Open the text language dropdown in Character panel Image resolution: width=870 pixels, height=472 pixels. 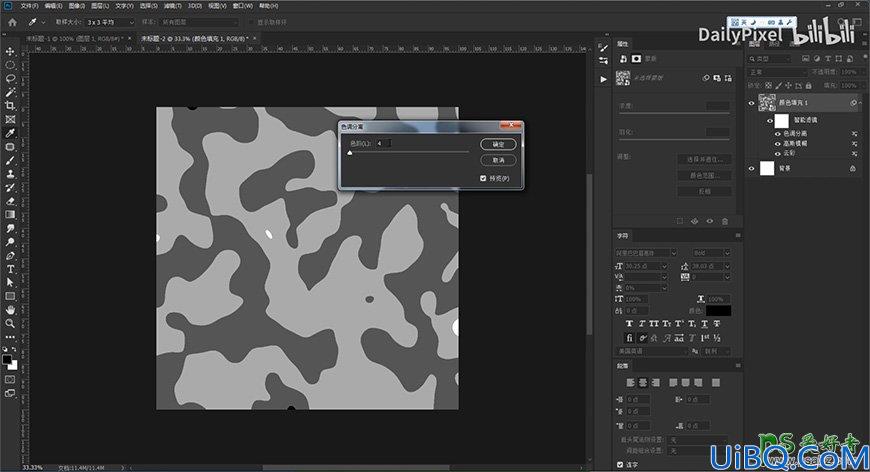652,352
